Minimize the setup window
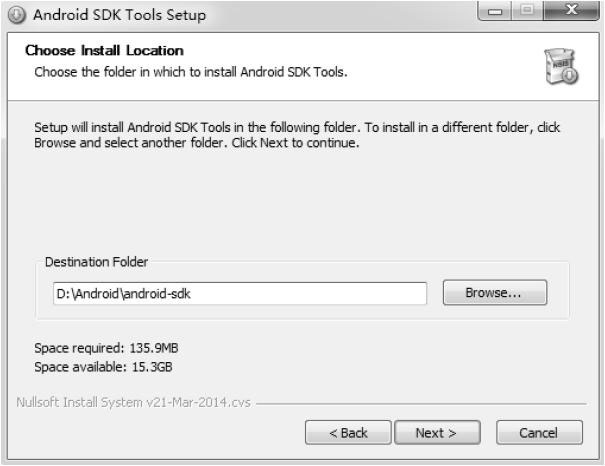Viewport: 605px width, 466px height. (495, 14)
